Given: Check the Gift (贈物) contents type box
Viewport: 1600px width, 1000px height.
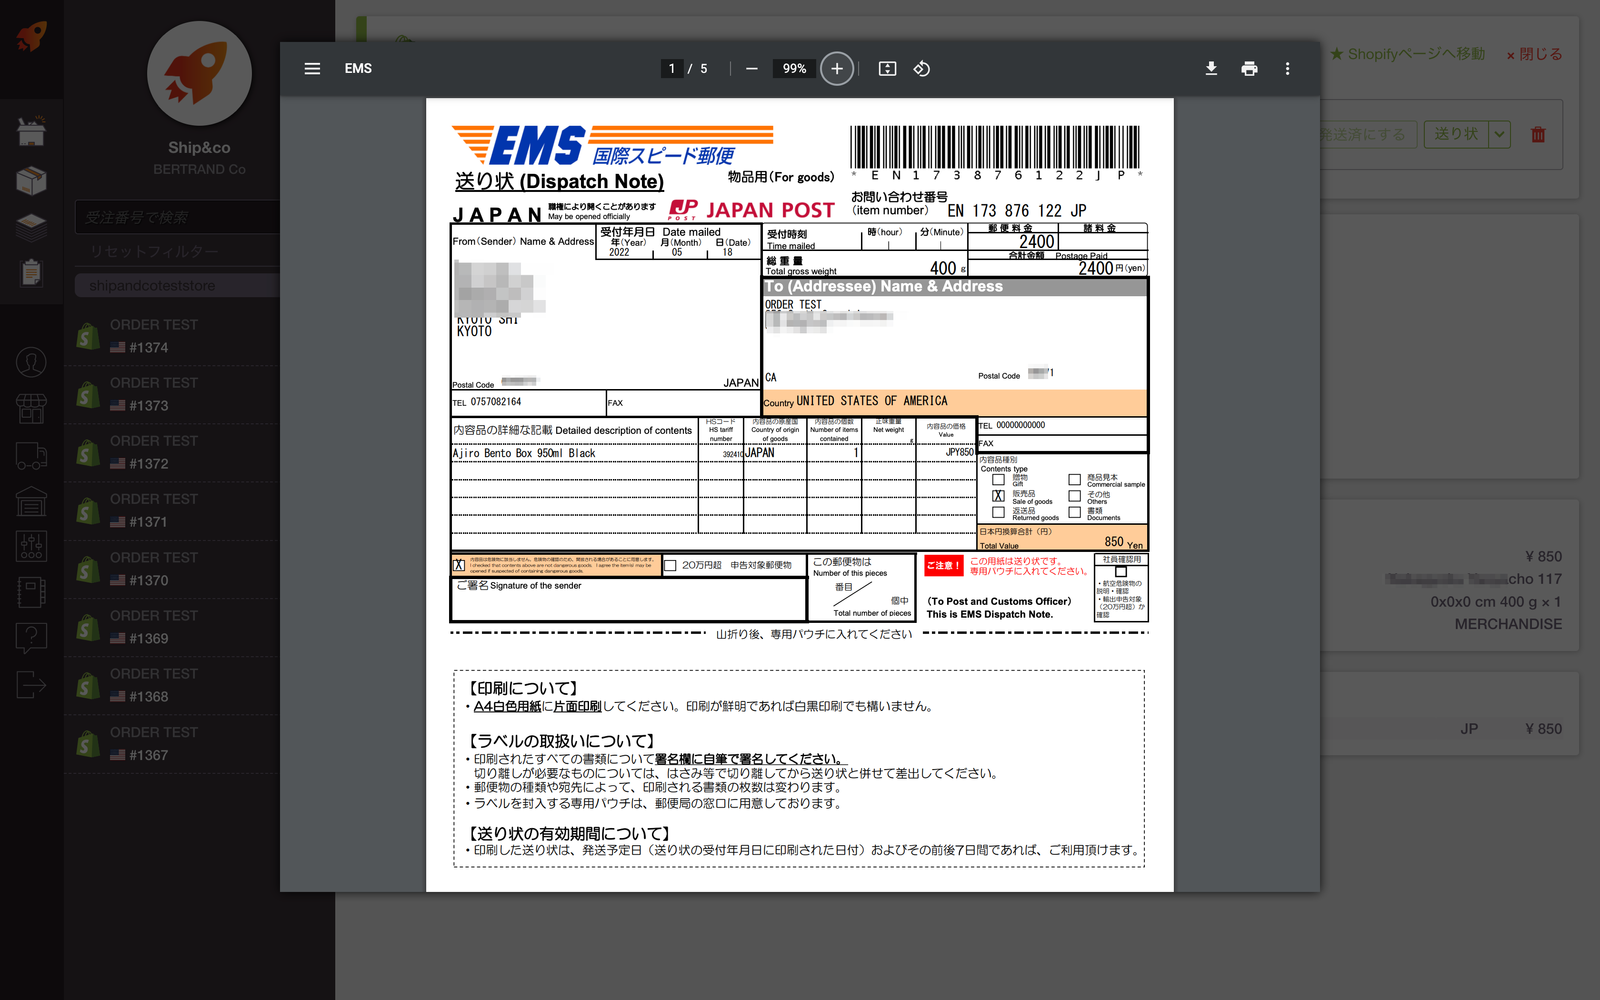Looking at the screenshot, I should 998,479.
